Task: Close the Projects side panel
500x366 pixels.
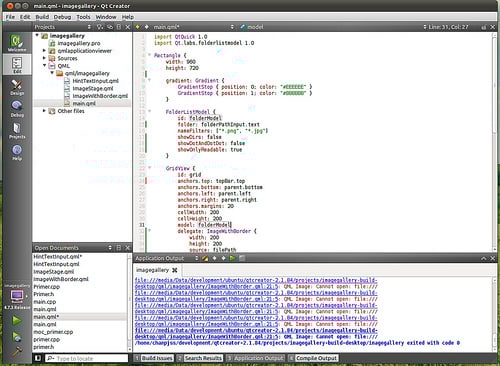Action: point(127,27)
